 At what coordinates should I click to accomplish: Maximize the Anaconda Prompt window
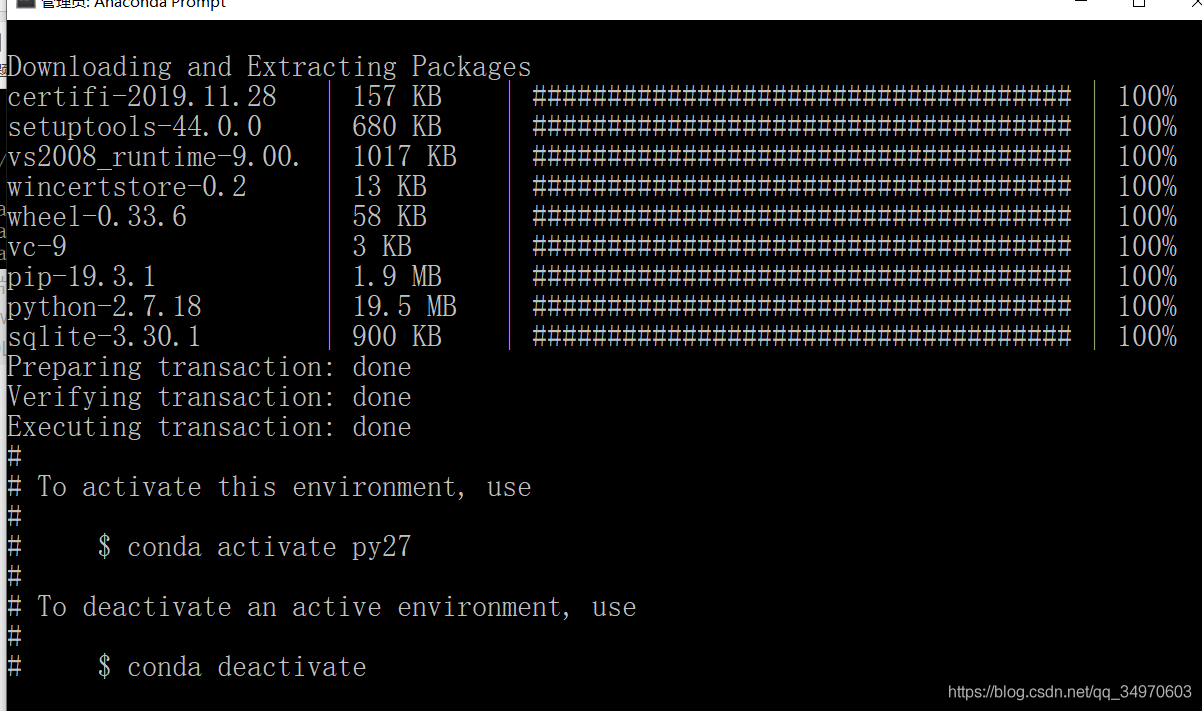(x=1138, y=3)
